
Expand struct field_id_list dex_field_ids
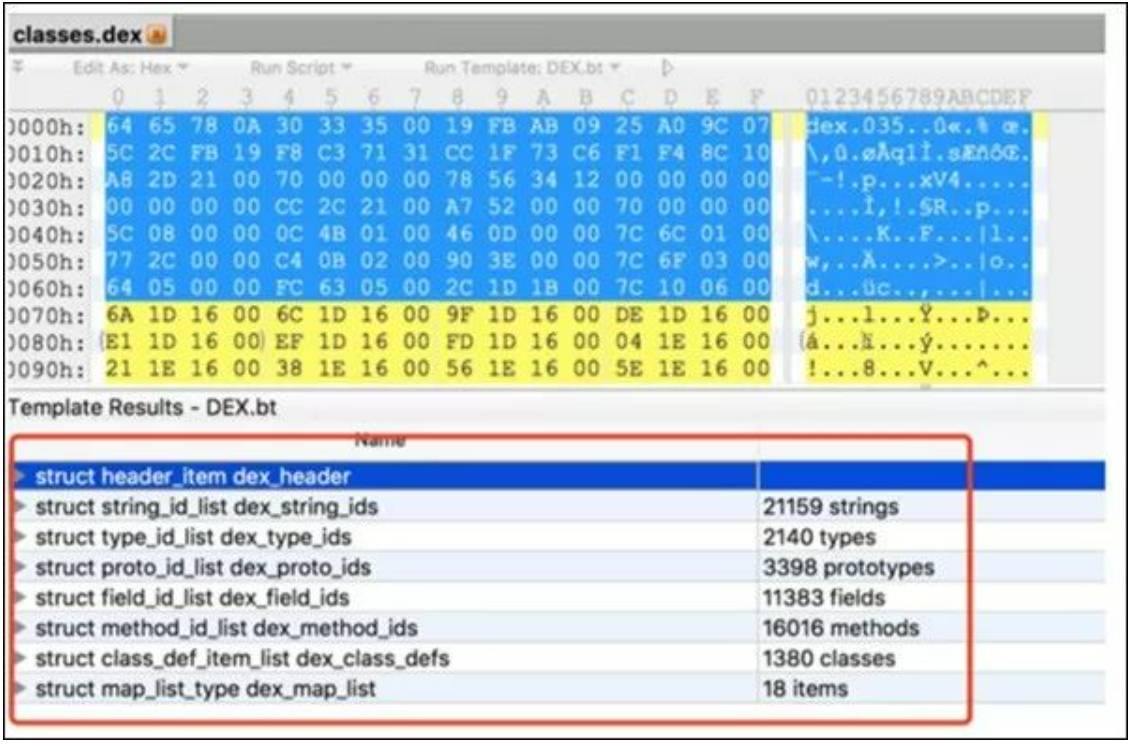coord(20,597)
